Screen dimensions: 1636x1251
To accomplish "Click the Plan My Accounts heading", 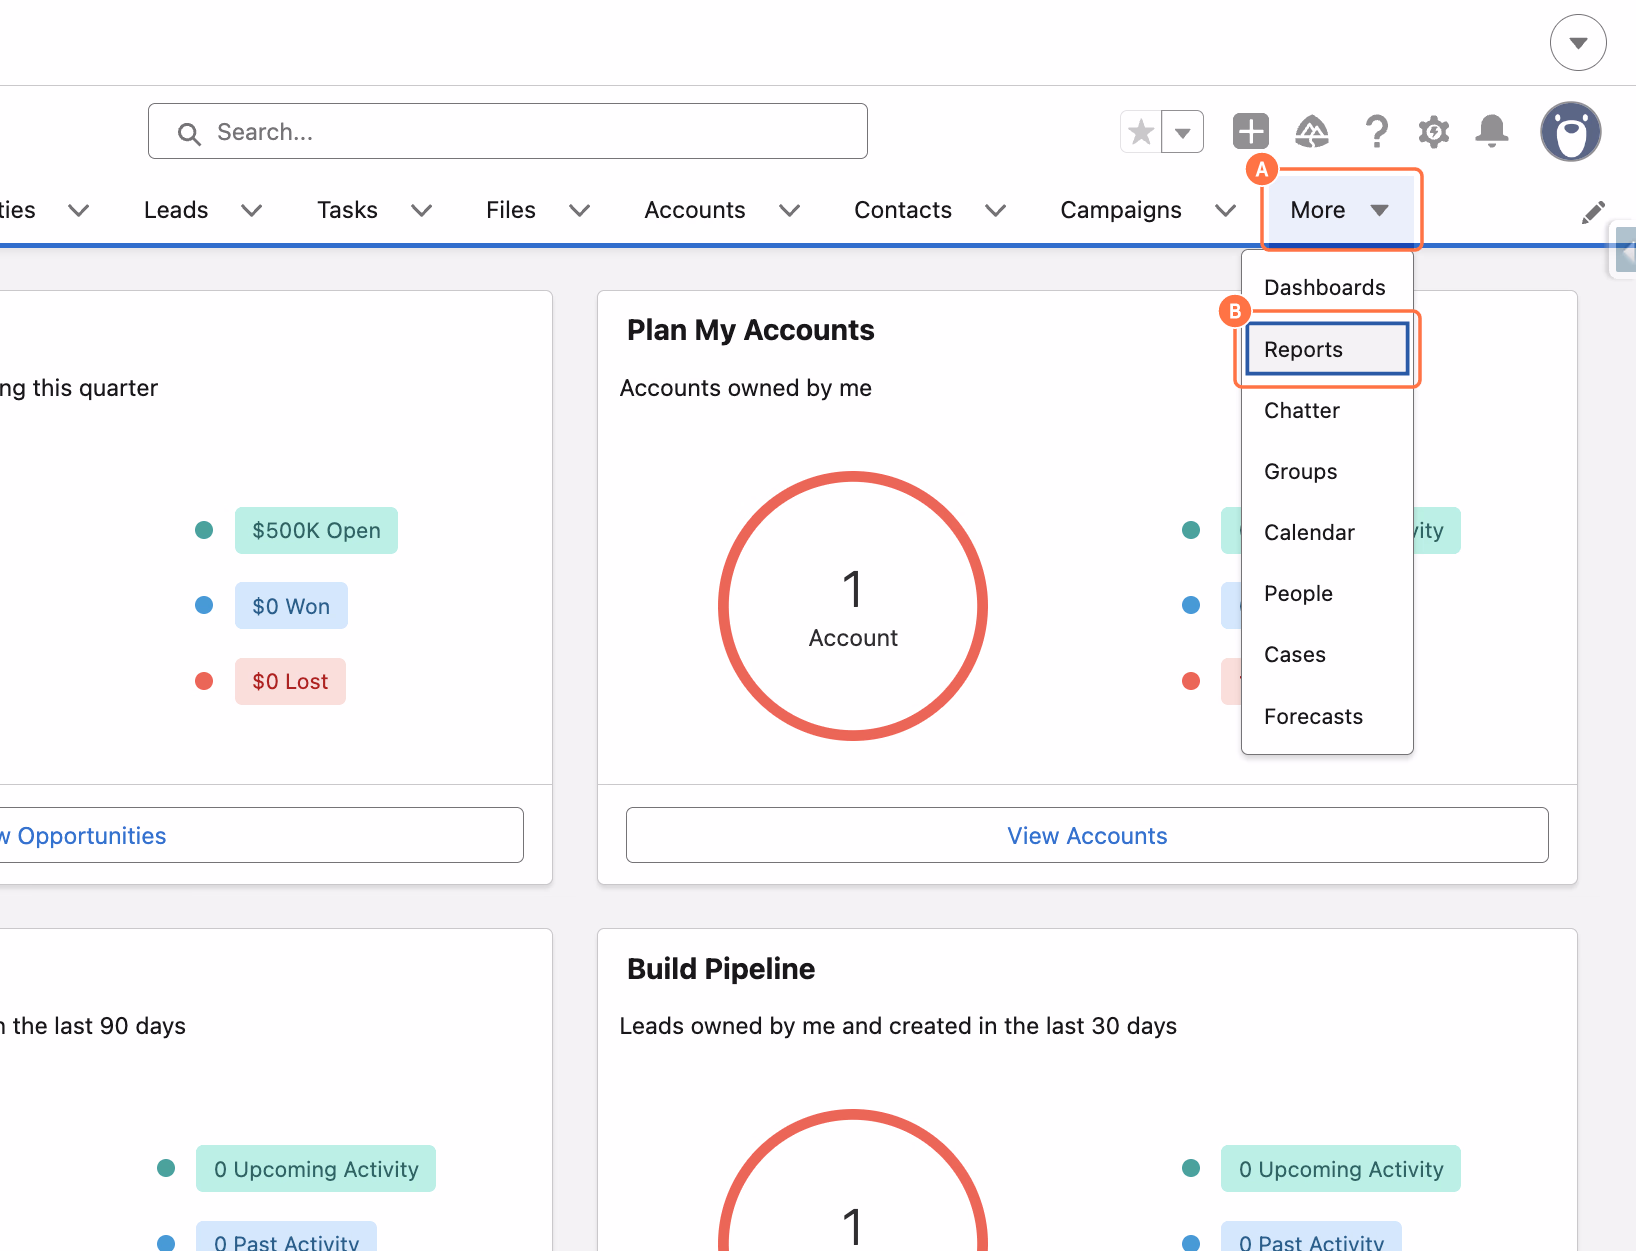I will coord(750,330).
